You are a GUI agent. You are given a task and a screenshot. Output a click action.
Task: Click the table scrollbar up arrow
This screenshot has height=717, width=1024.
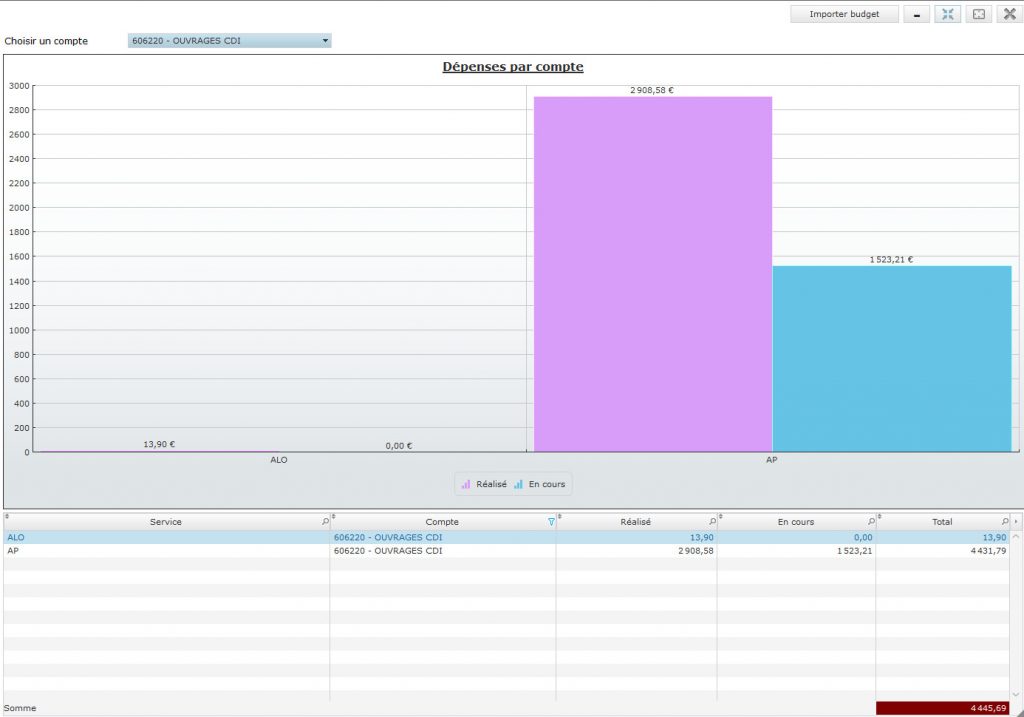tap(1017, 537)
